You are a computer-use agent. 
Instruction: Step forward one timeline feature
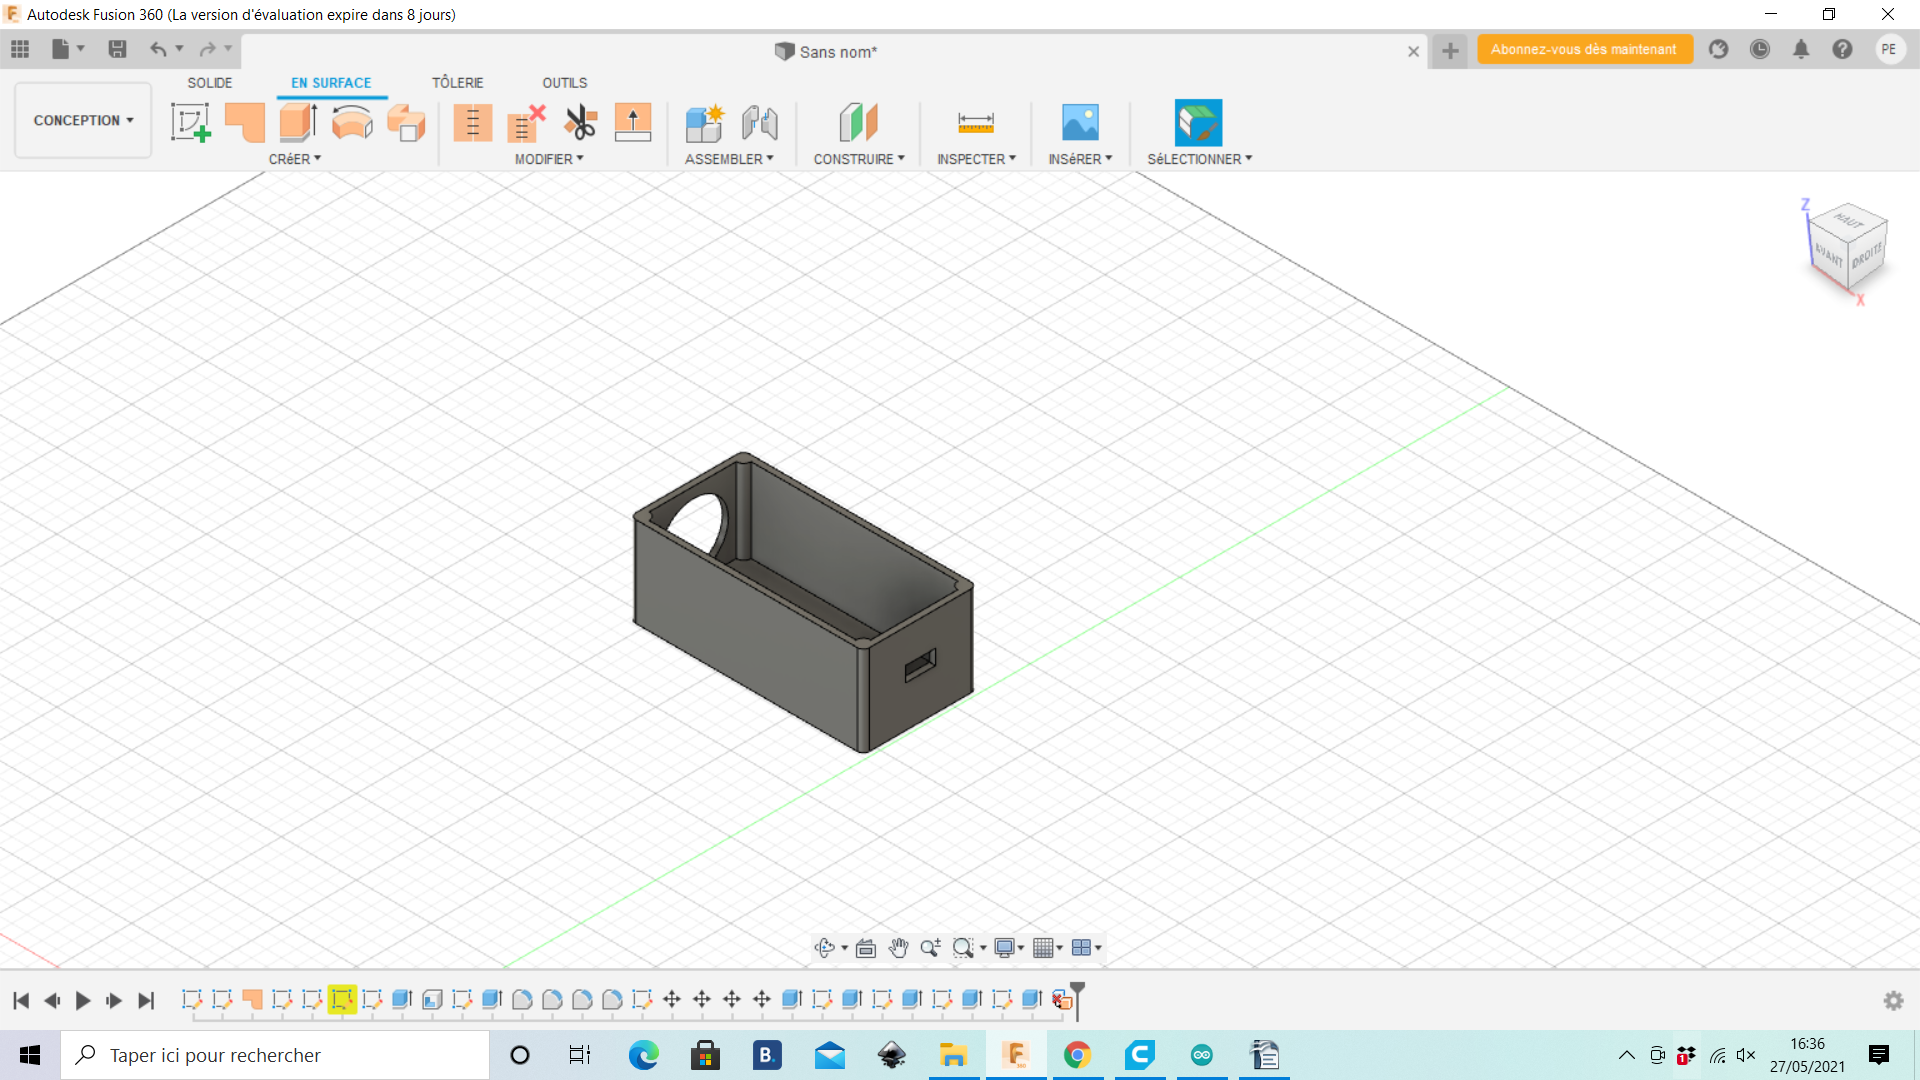tap(114, 1000)
